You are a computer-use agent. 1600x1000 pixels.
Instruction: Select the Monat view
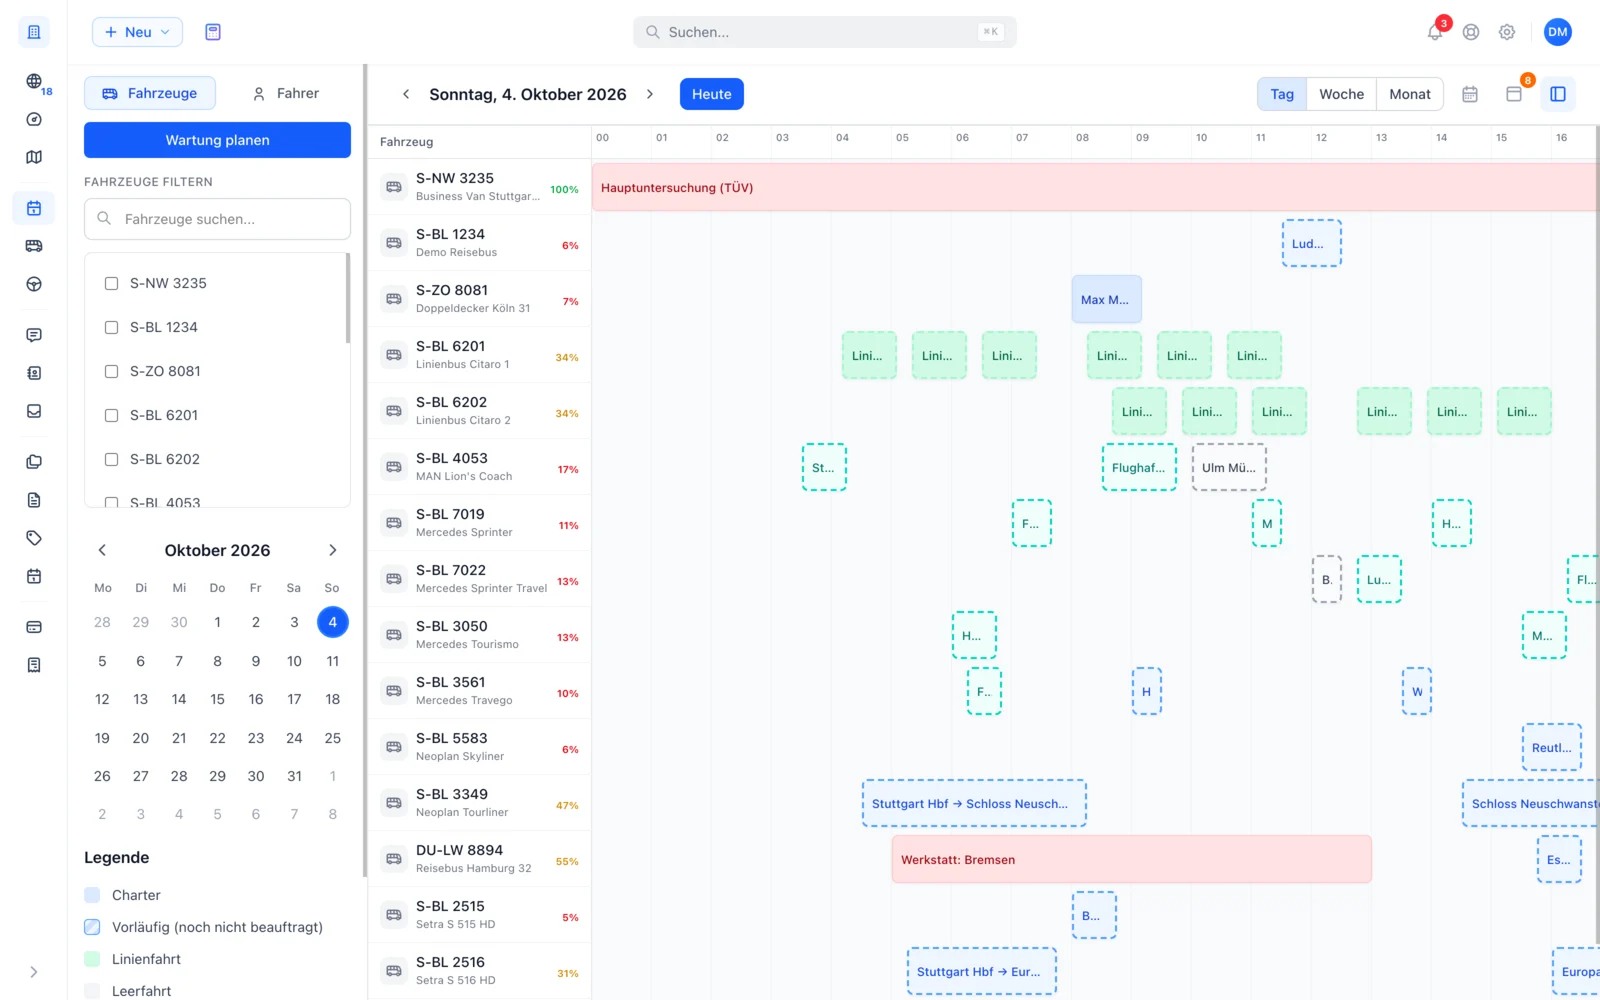point(1410,94)
